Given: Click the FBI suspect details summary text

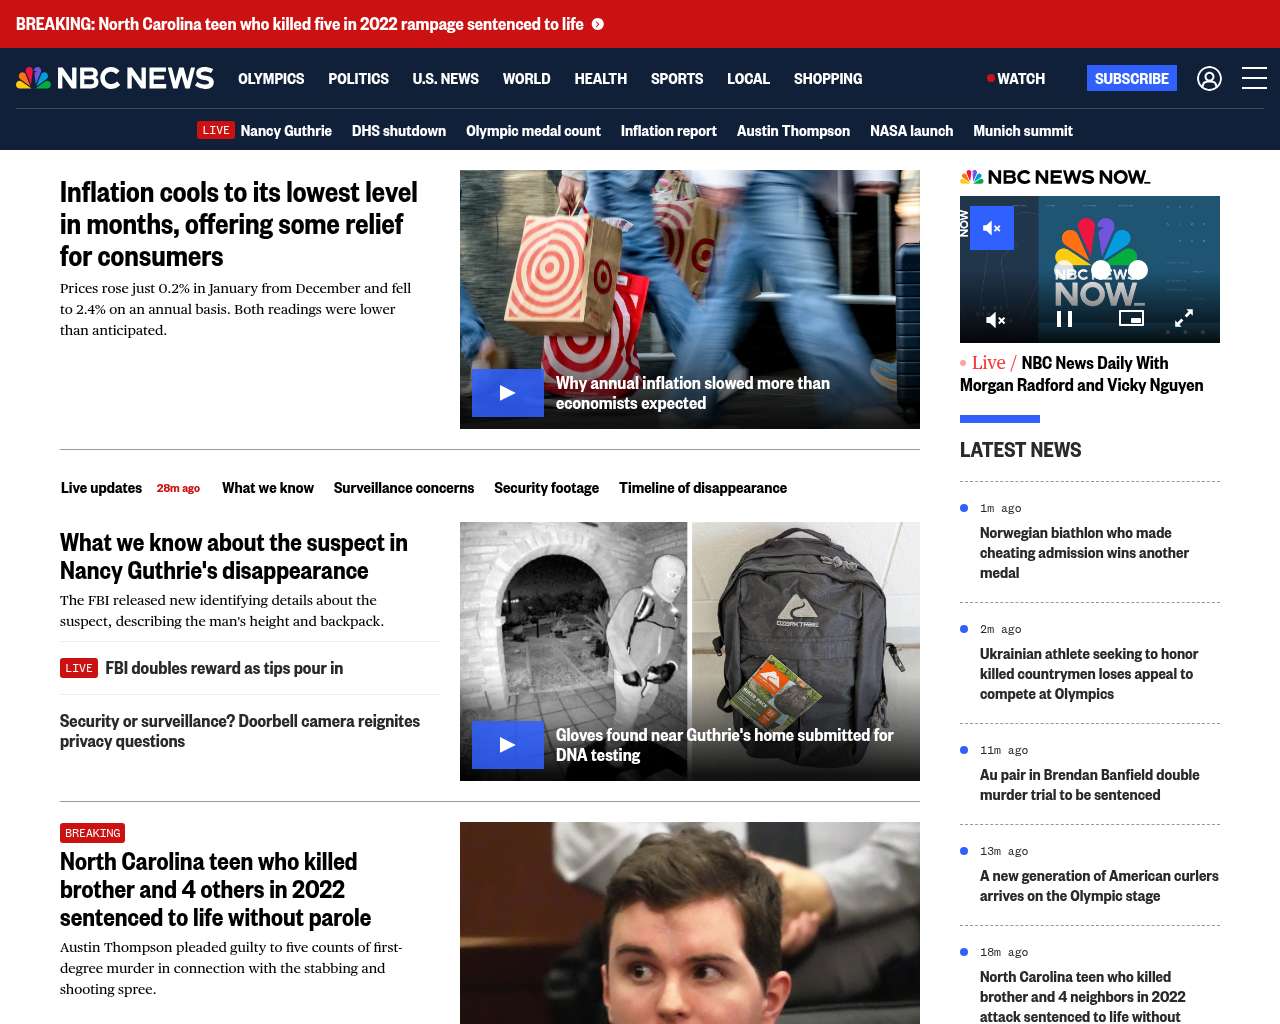Looking at the screenshot, I should coord(222,611).
